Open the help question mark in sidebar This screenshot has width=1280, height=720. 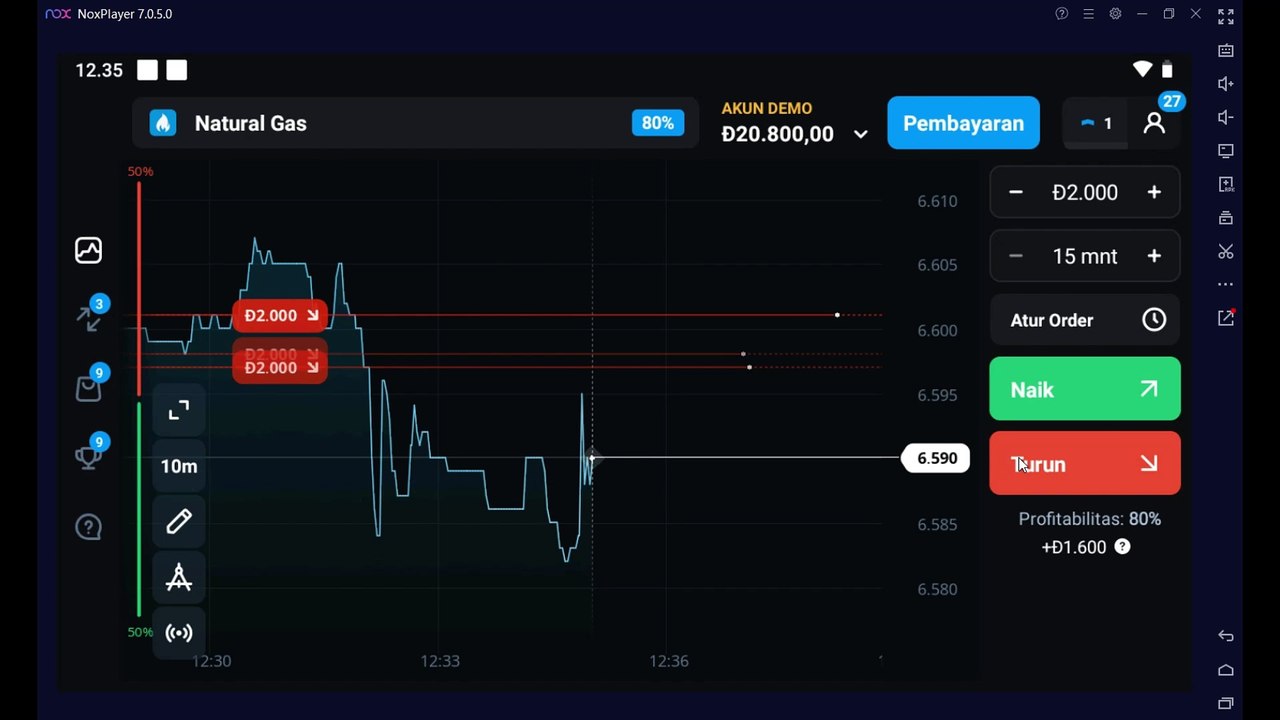(88, 526)
